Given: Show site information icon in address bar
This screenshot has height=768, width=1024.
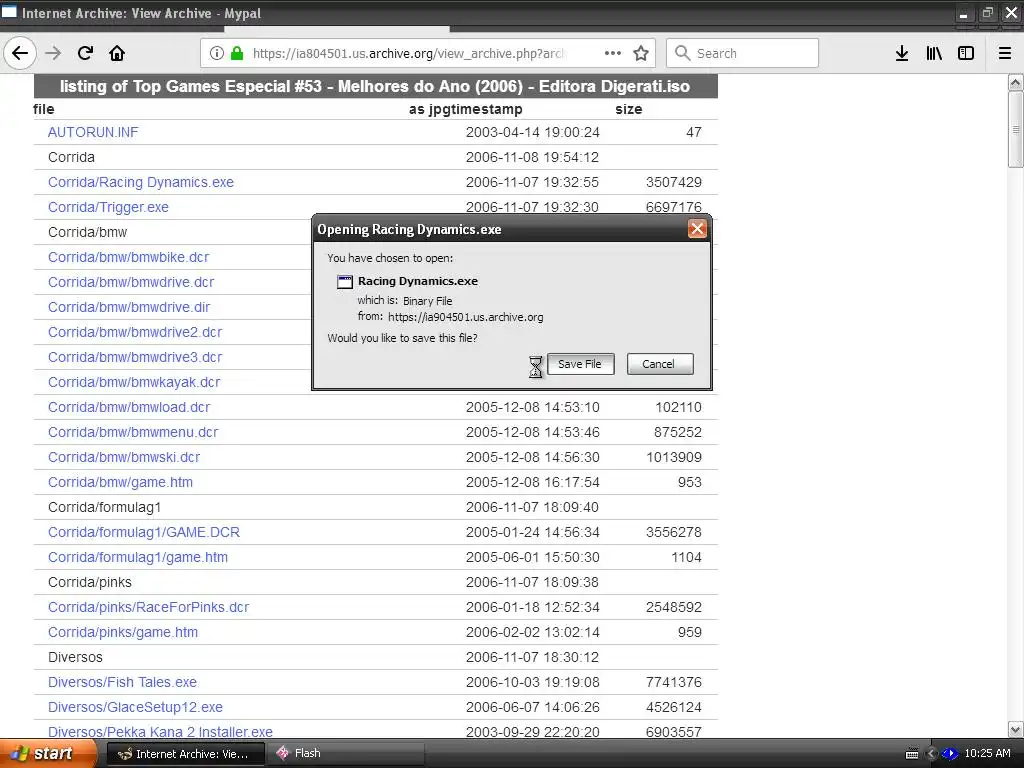Looking at the screenshot, I should click(x=217, y=54).
